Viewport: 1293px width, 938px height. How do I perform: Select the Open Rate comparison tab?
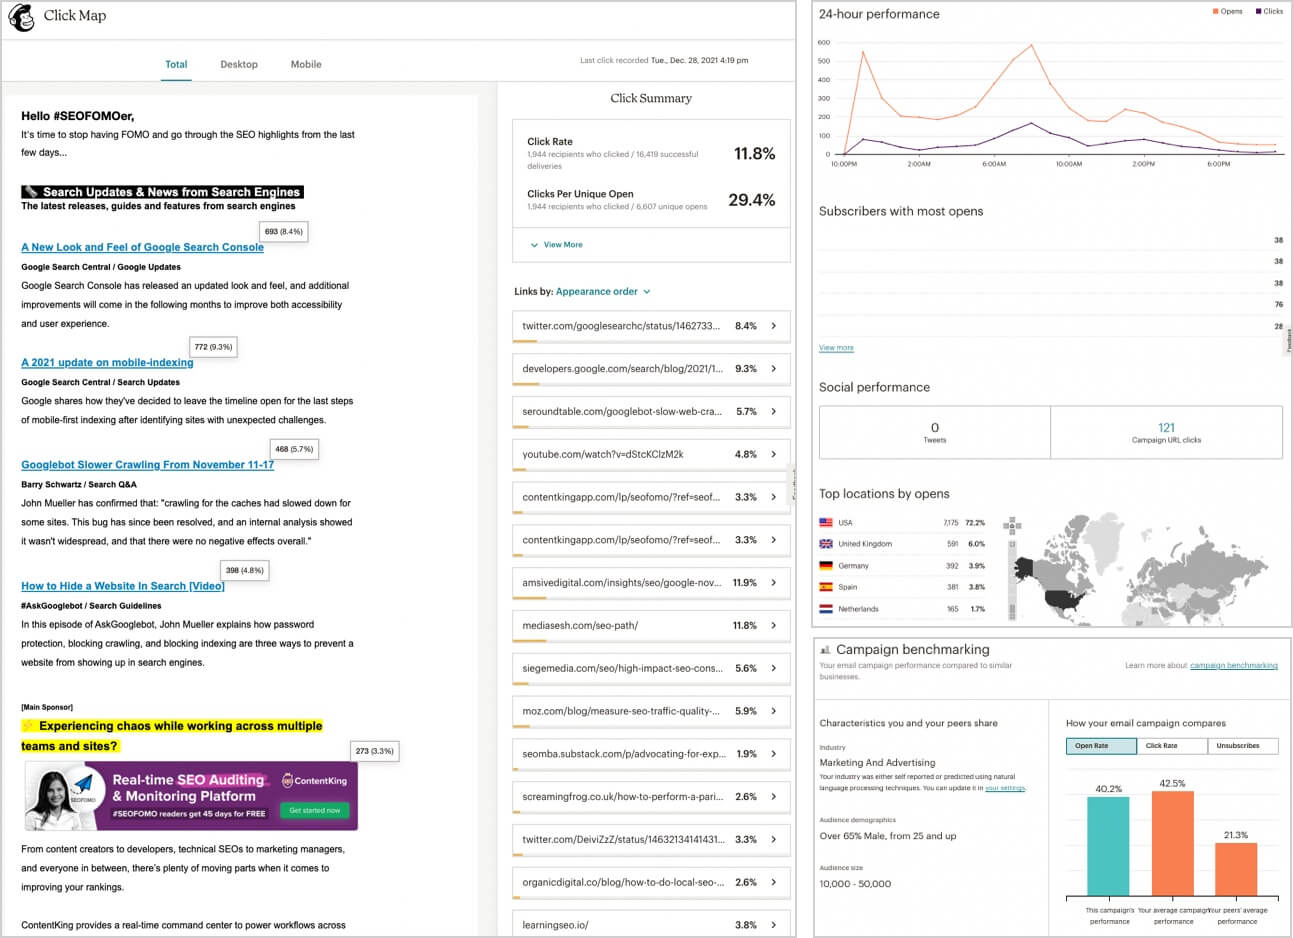[x=1101, y=746]
